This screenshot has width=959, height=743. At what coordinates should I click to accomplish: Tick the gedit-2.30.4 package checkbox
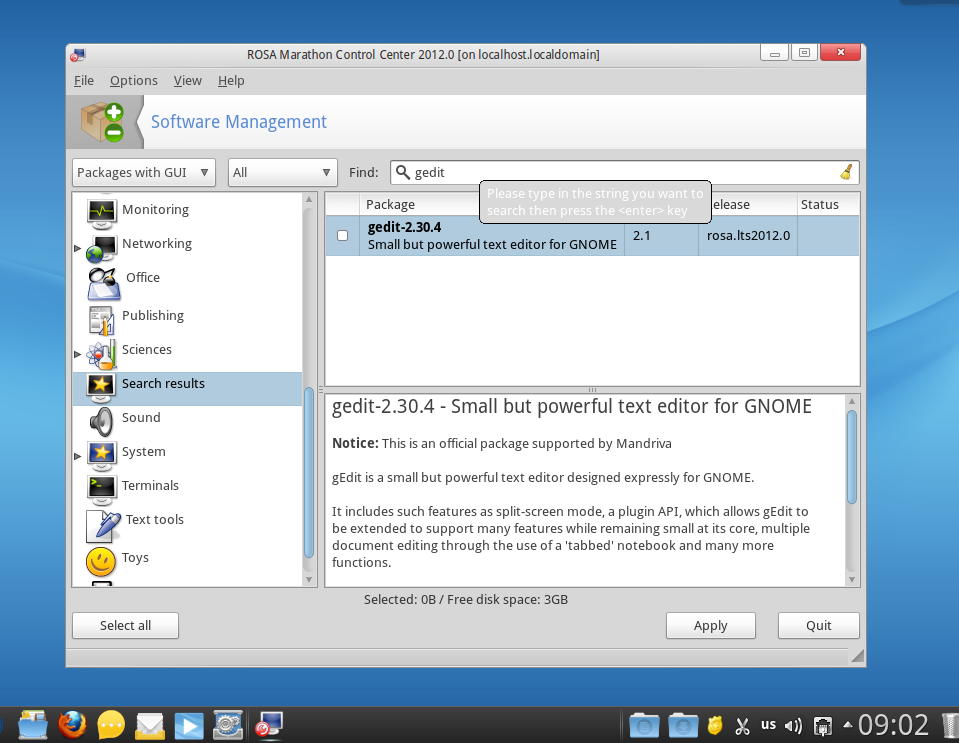pyautogui.click(x=342, y=235)
